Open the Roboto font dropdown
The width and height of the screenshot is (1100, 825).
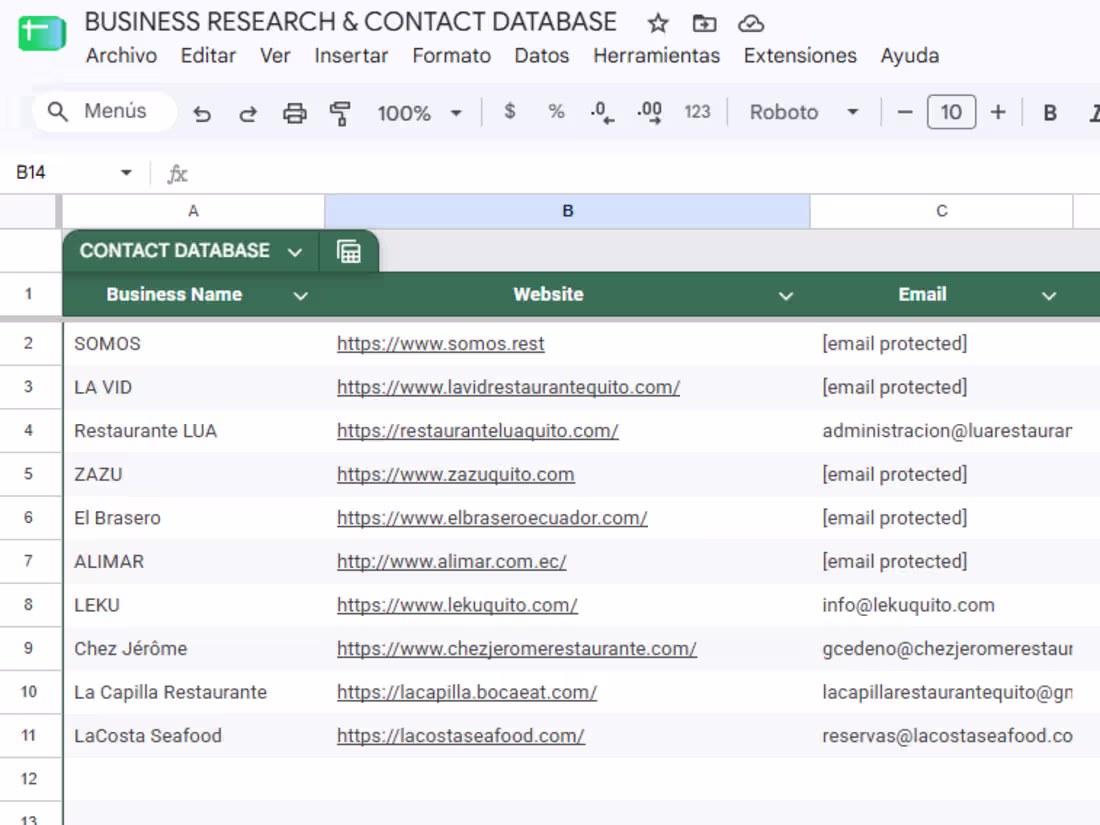(803, 112)
